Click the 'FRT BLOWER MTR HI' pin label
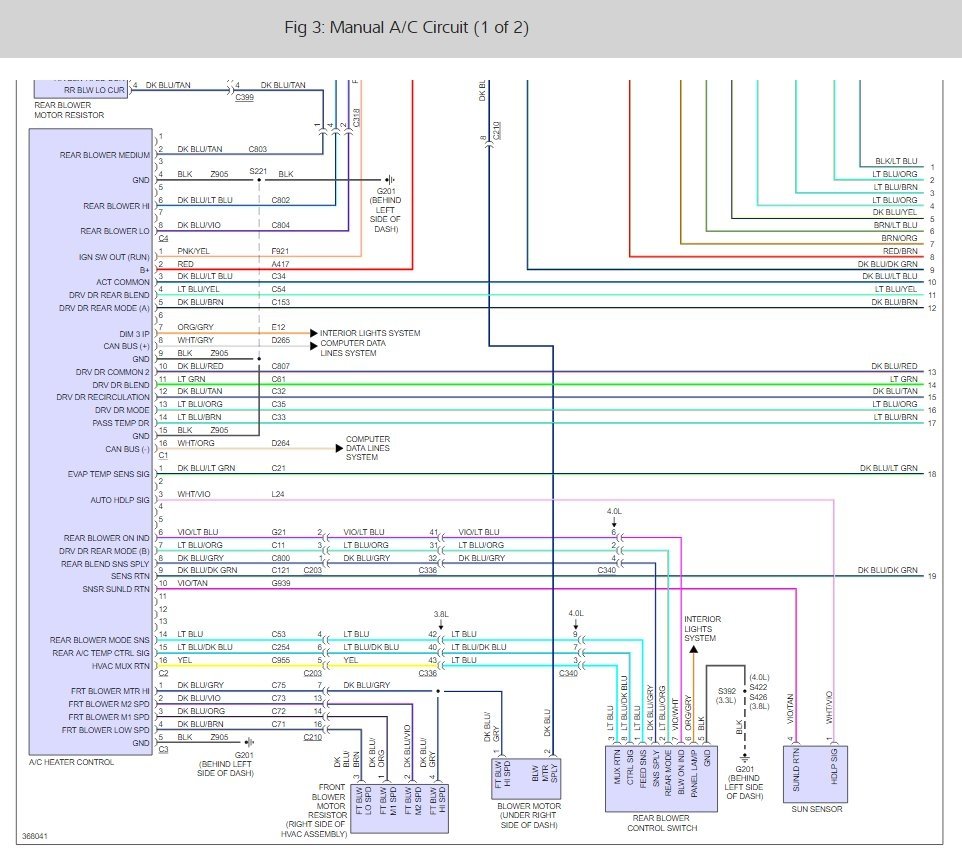 110,691
